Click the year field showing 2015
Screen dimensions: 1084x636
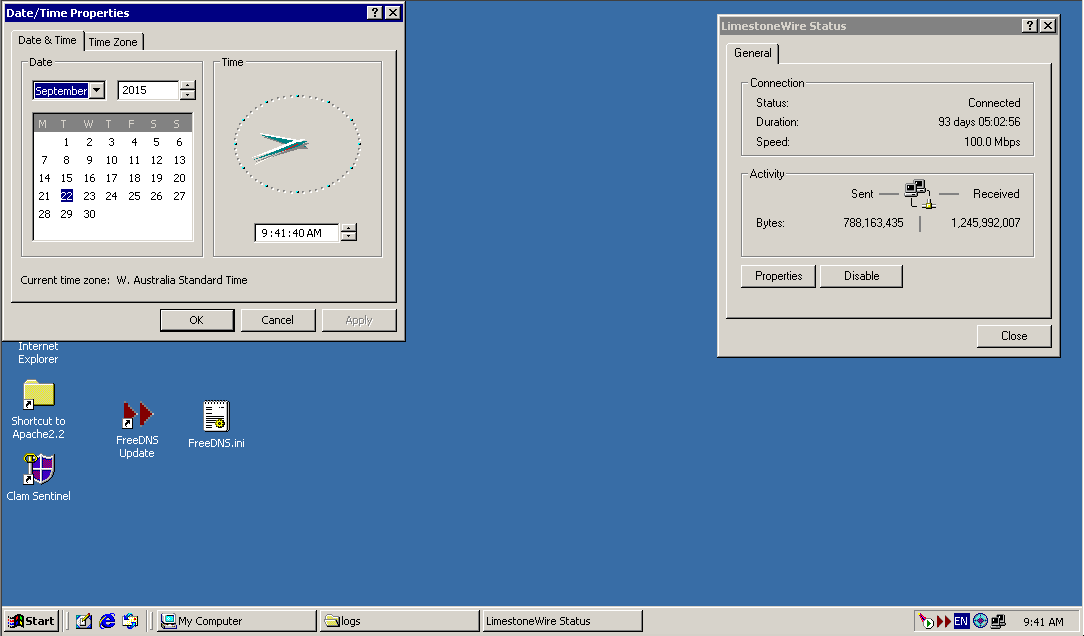click(148, 91)
